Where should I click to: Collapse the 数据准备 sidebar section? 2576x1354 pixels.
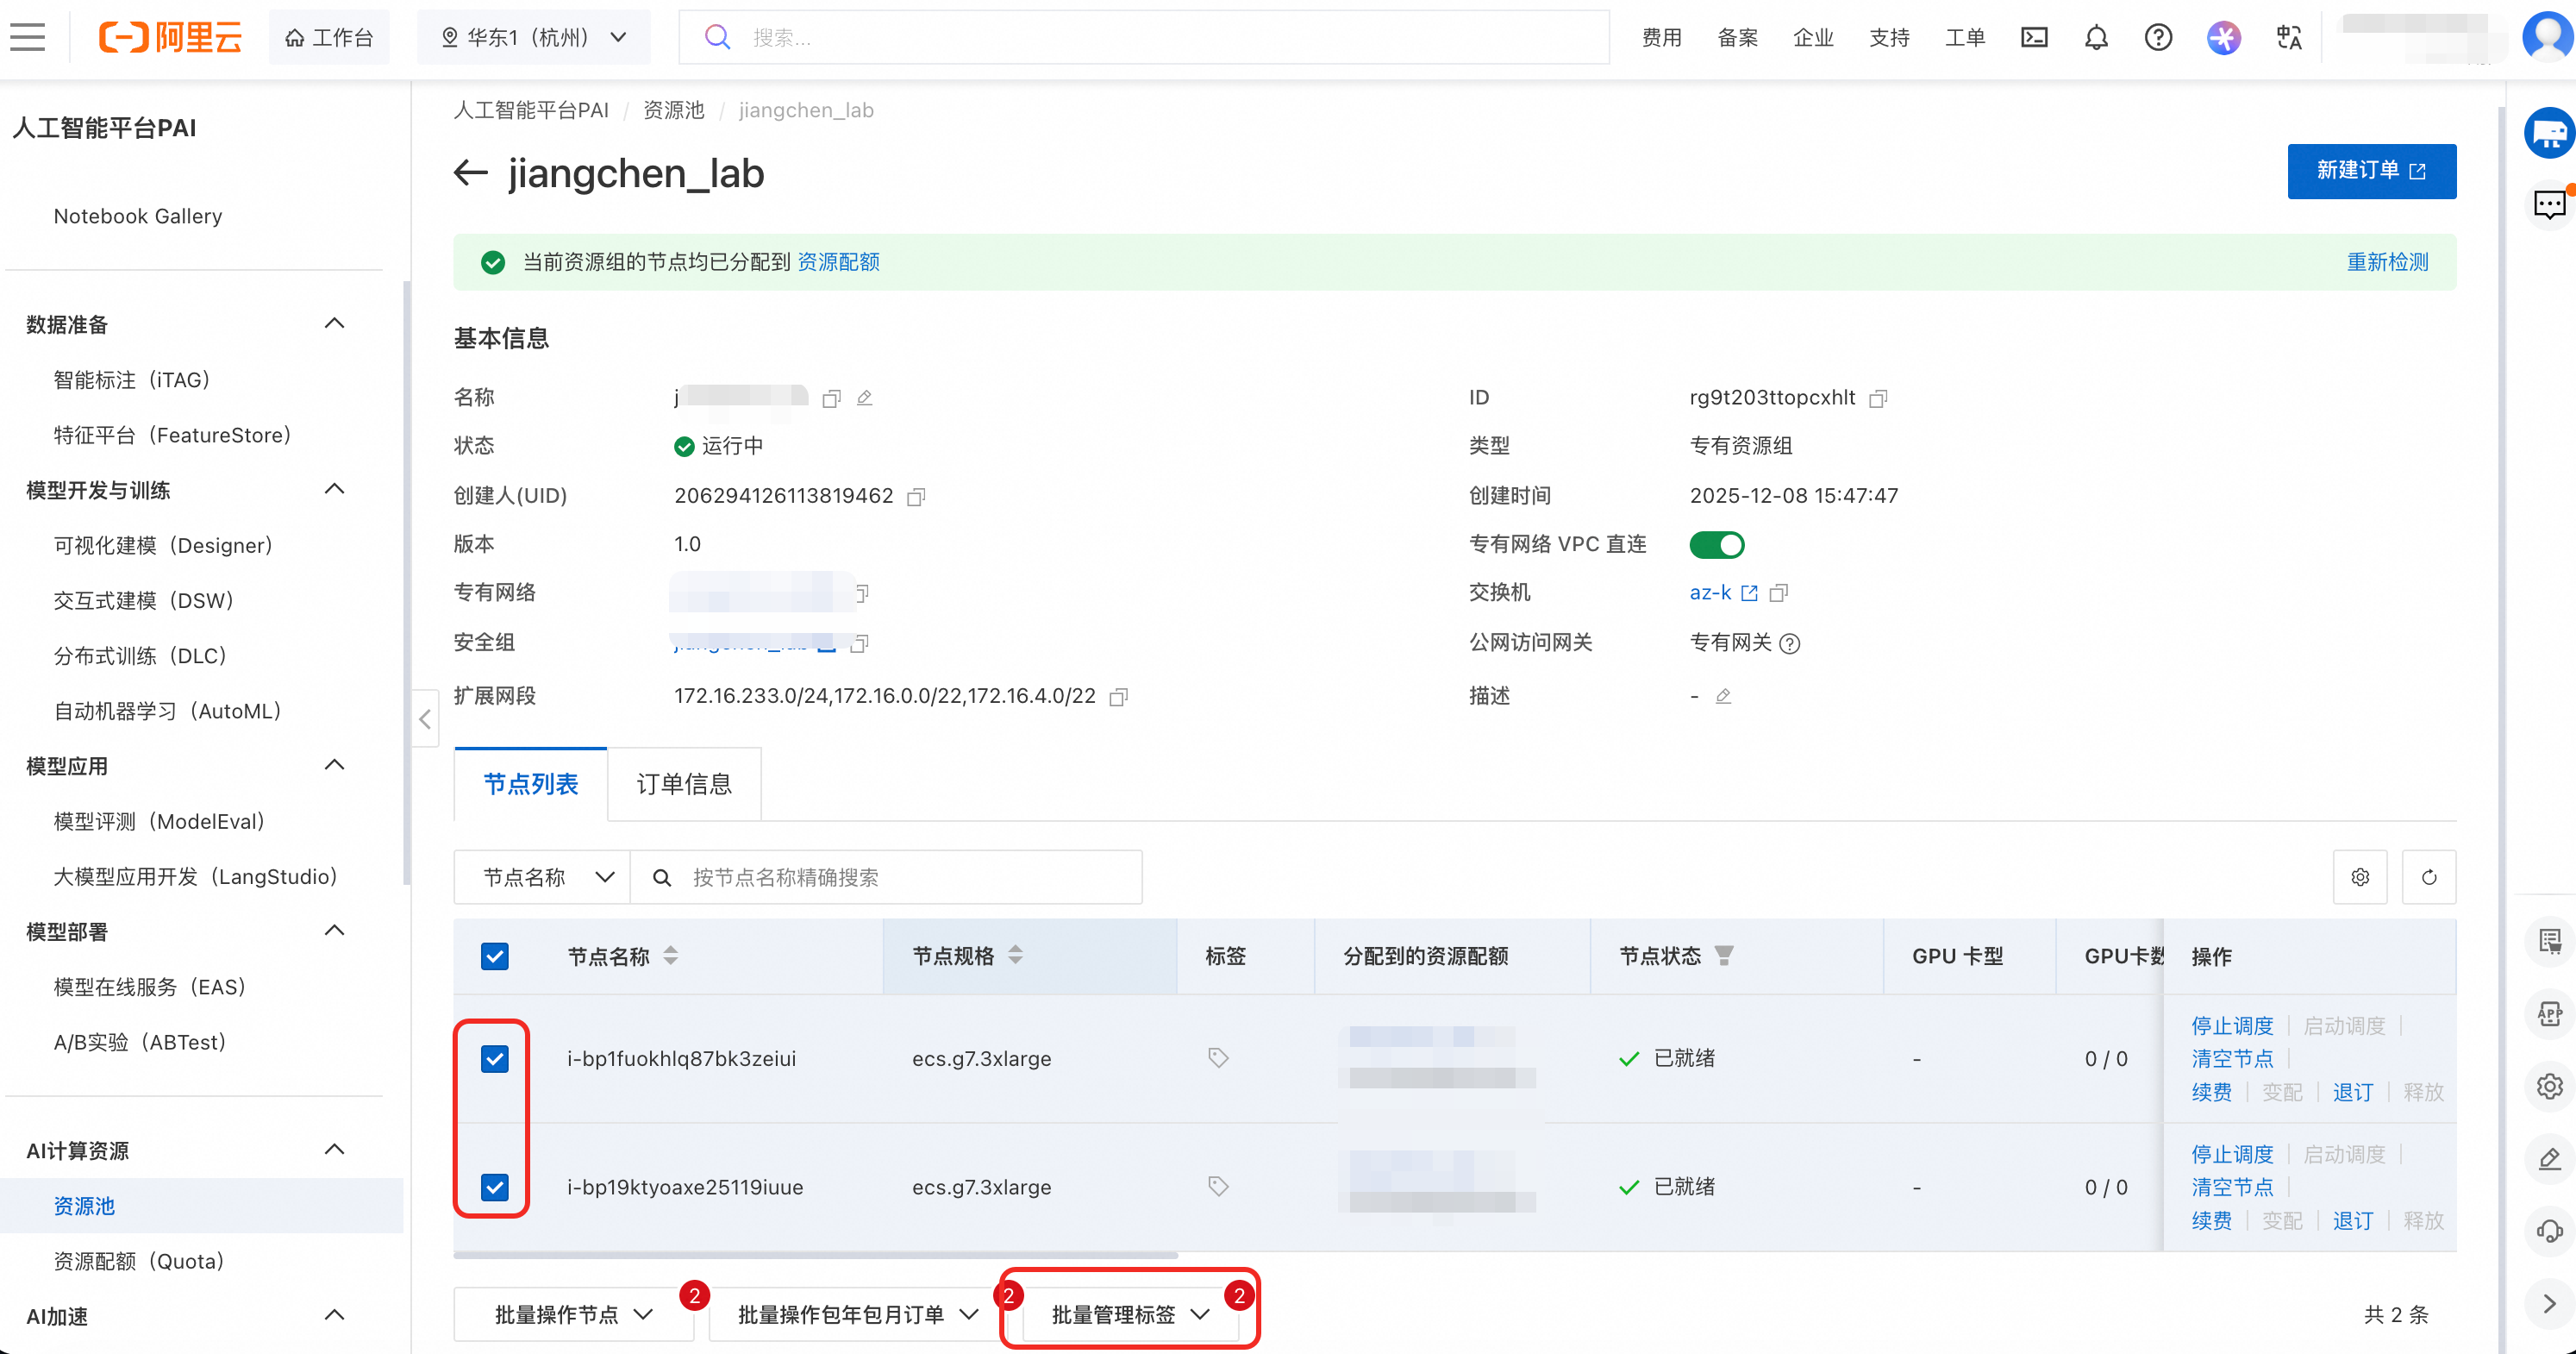tap(334, 324)
